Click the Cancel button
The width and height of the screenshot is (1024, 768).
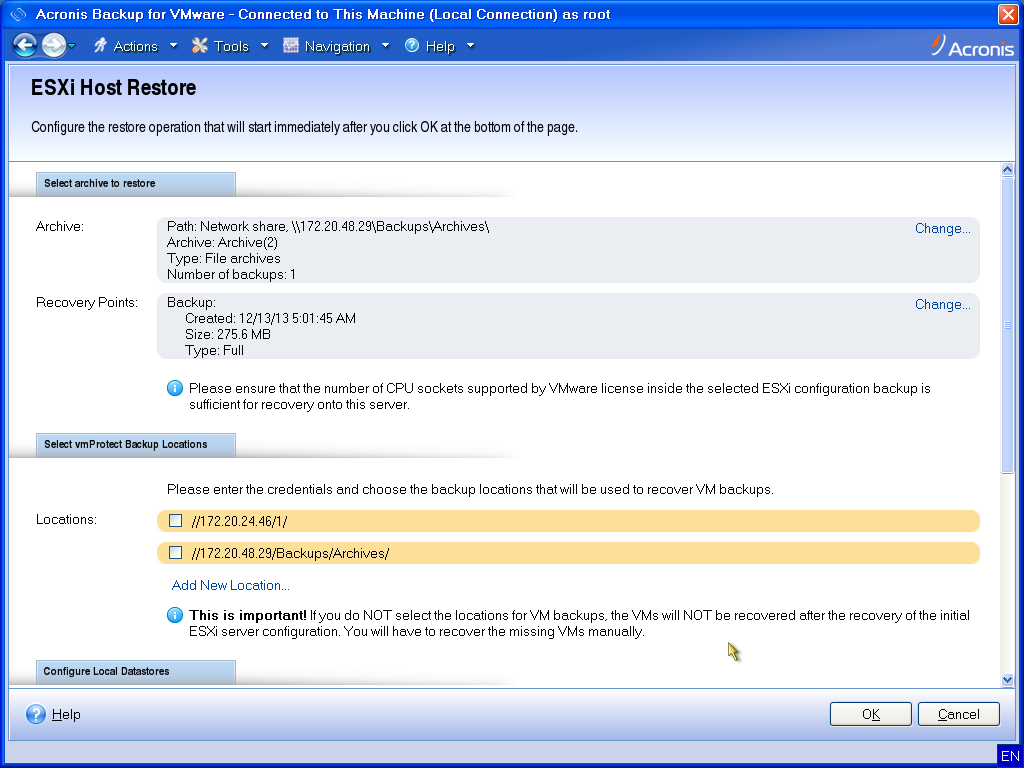[x=959, y=714]
